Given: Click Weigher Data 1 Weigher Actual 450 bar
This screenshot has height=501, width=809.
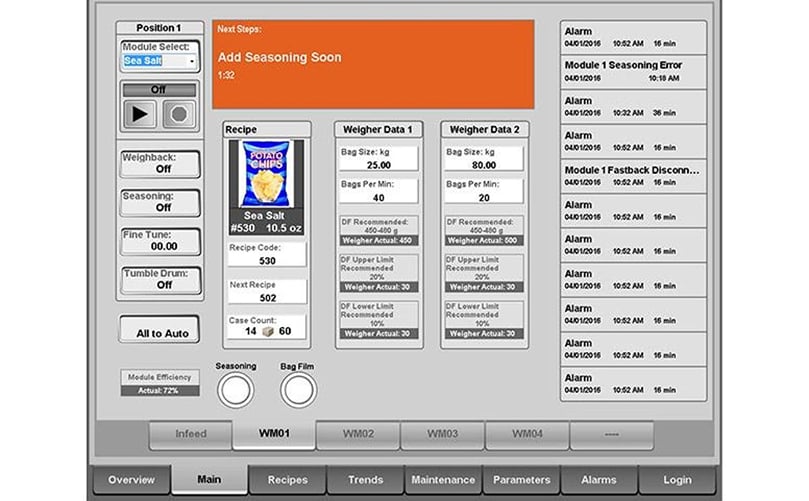Looking at the screenshot, I should coord(379,240).
